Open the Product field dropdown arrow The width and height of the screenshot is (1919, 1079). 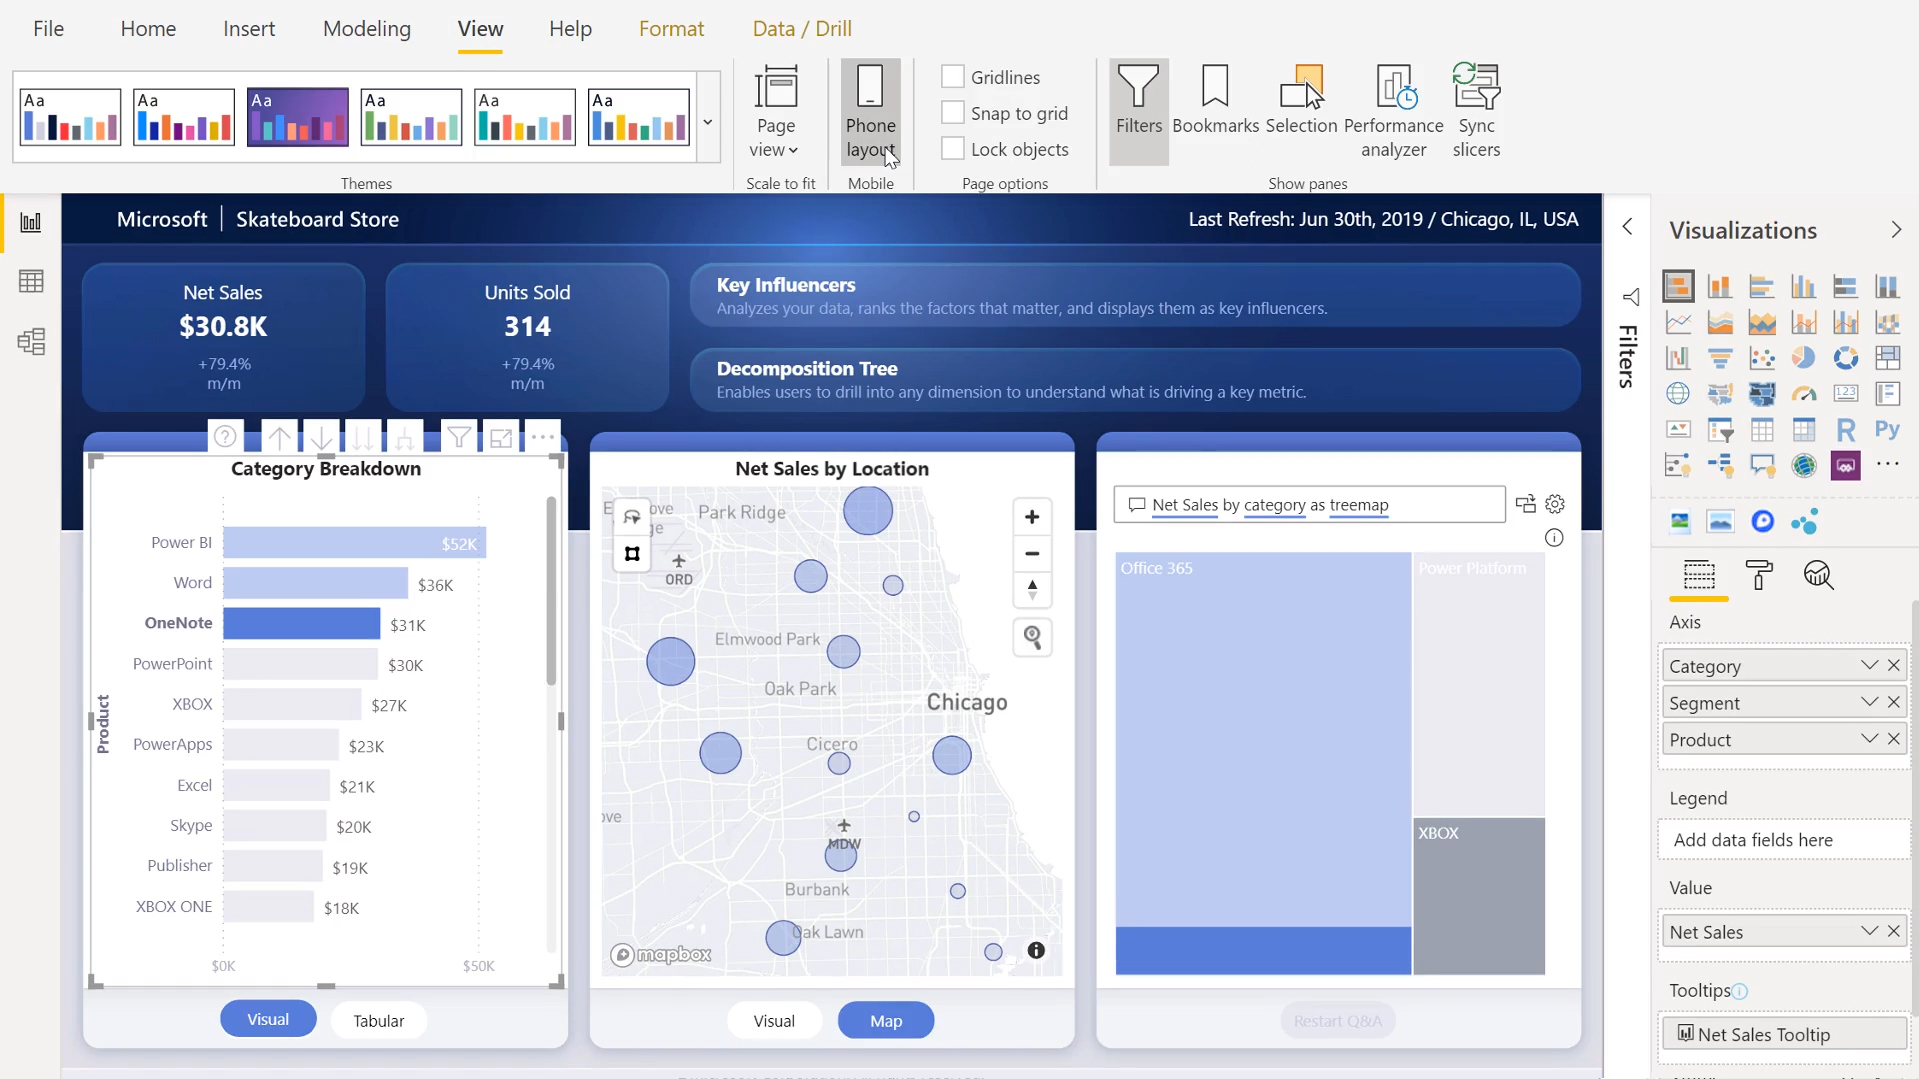click(x=1869, y=739)
